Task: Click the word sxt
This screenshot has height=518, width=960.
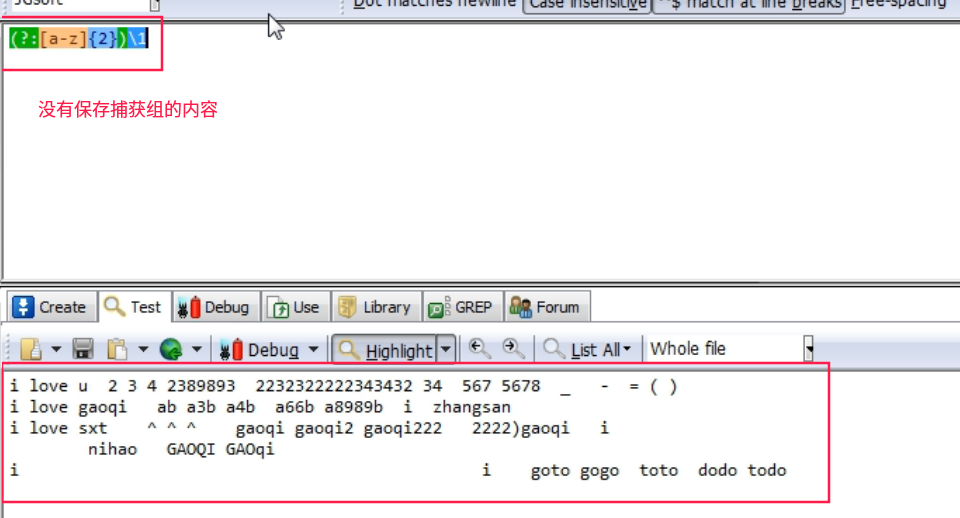Action: pos(92,428)
